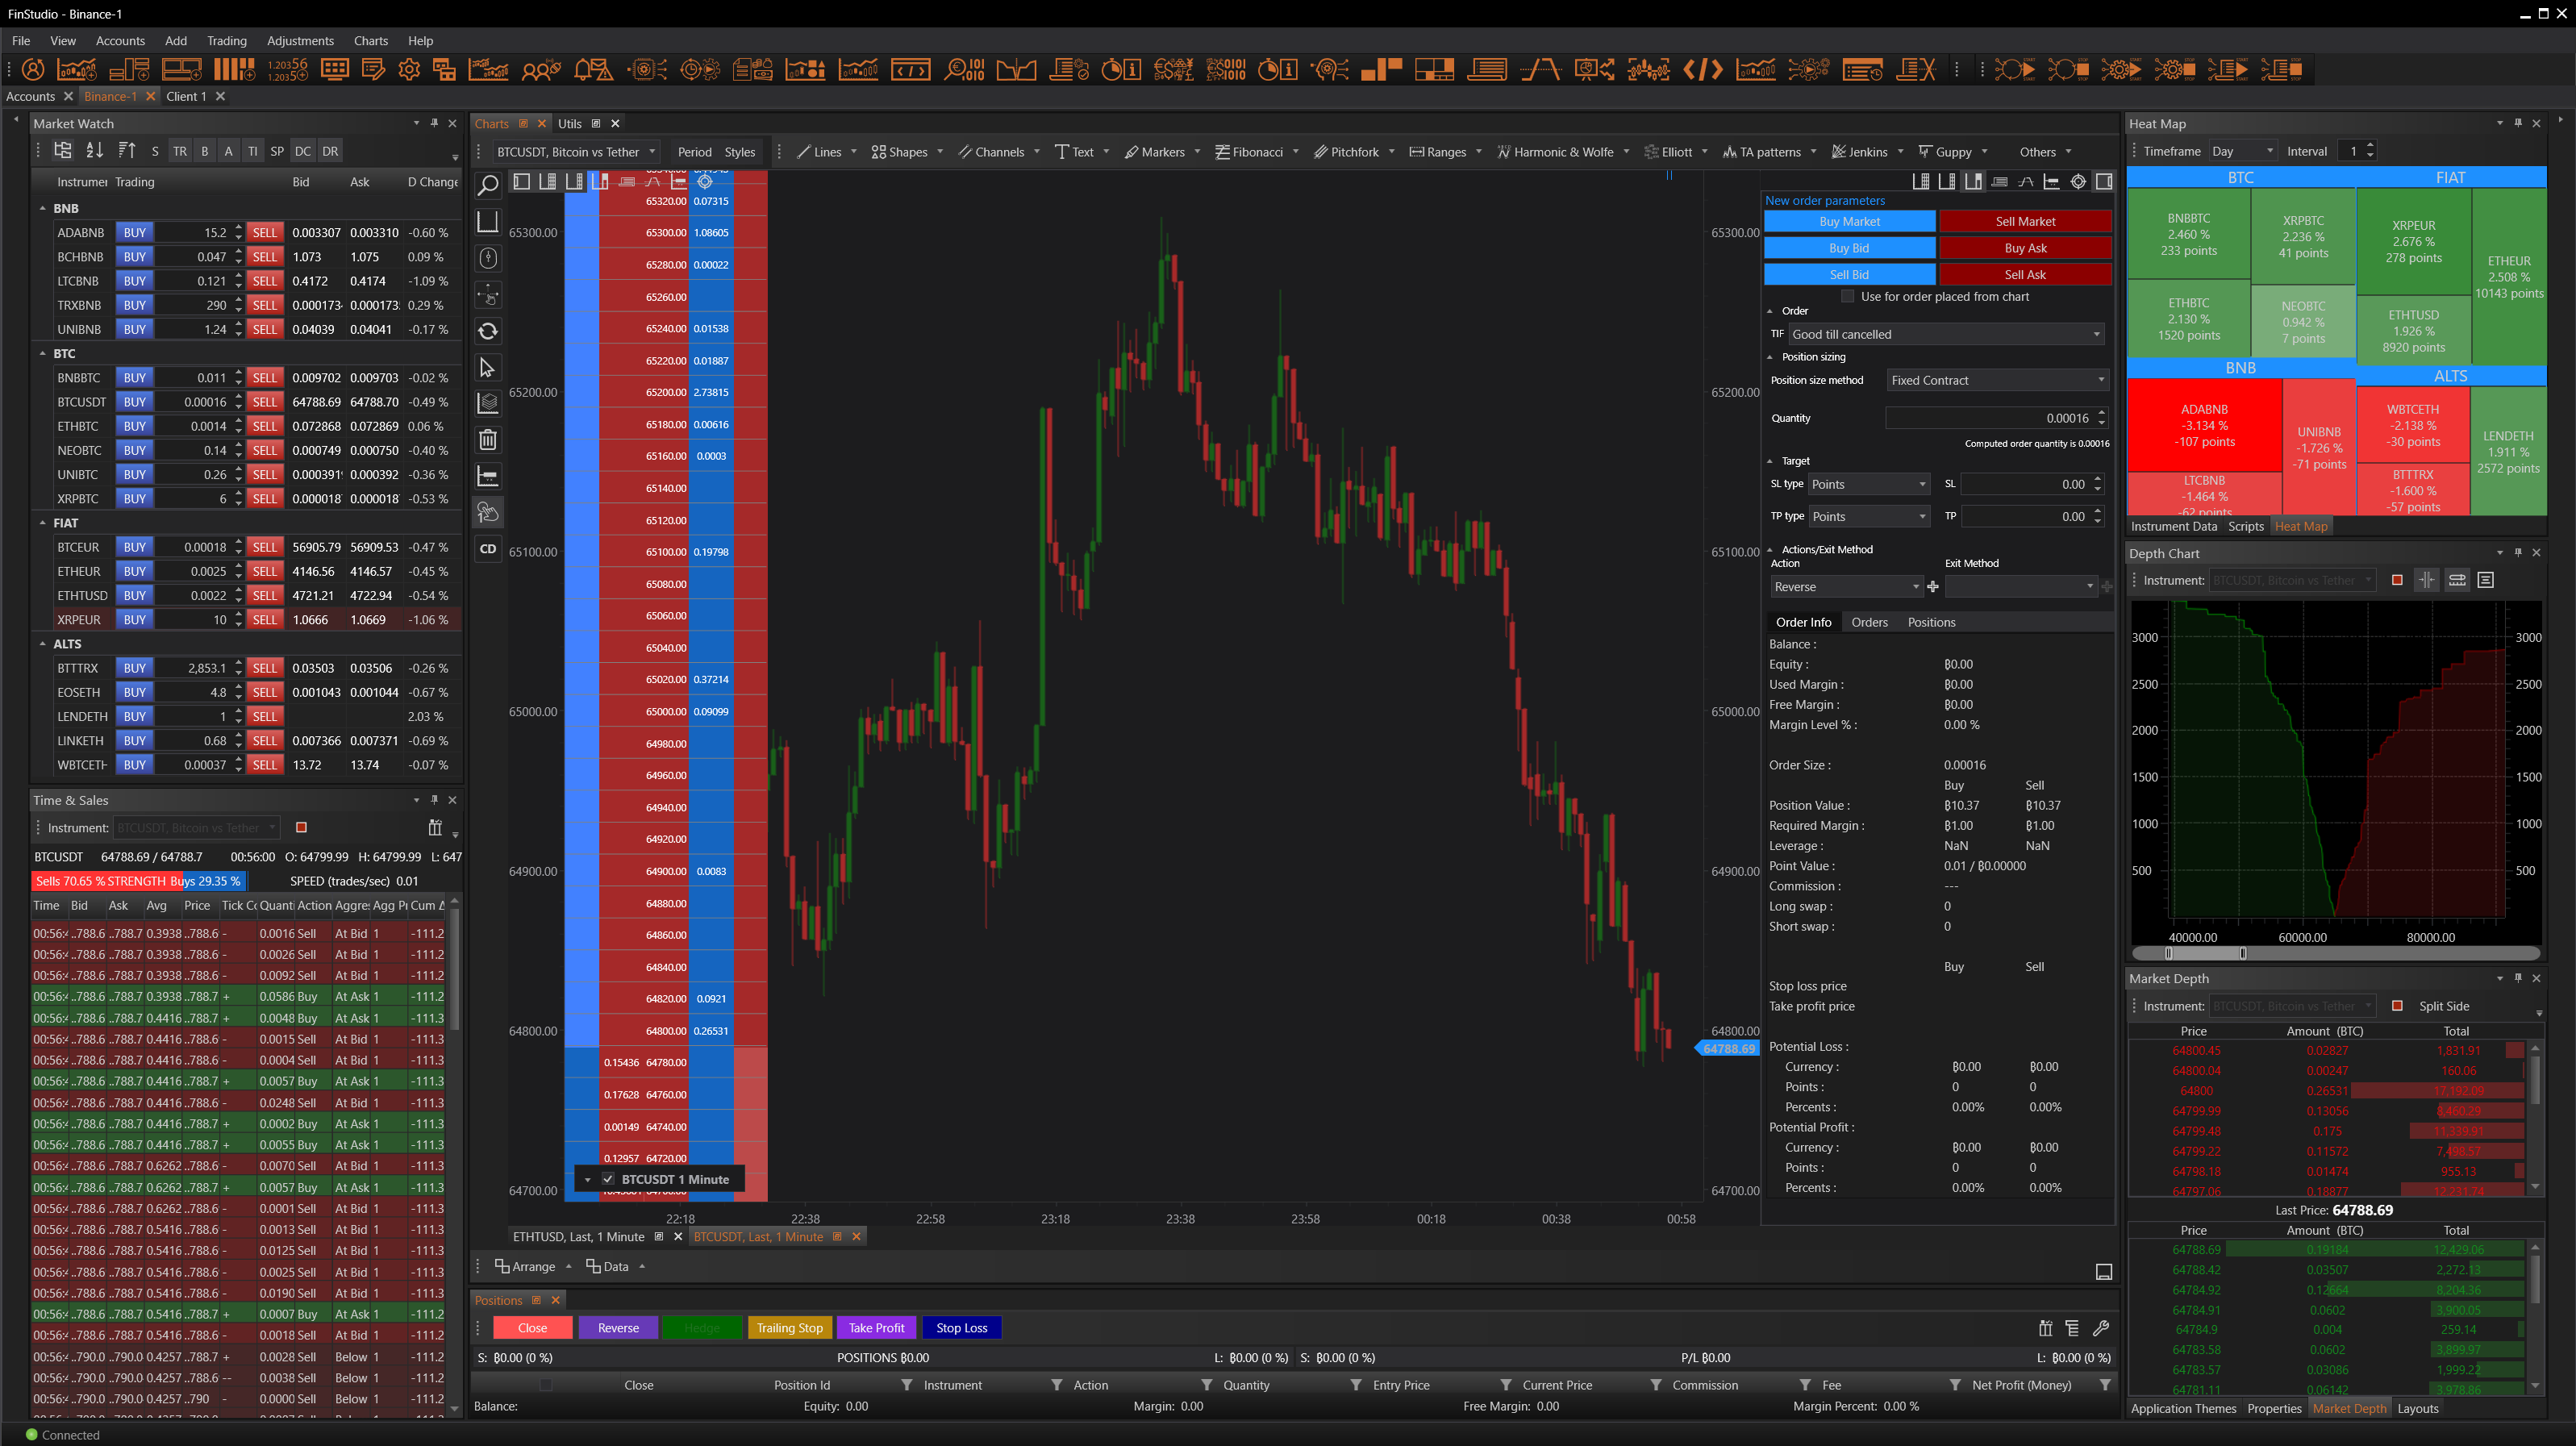Click the crosshair target icon above price ladder

[705, 181]
